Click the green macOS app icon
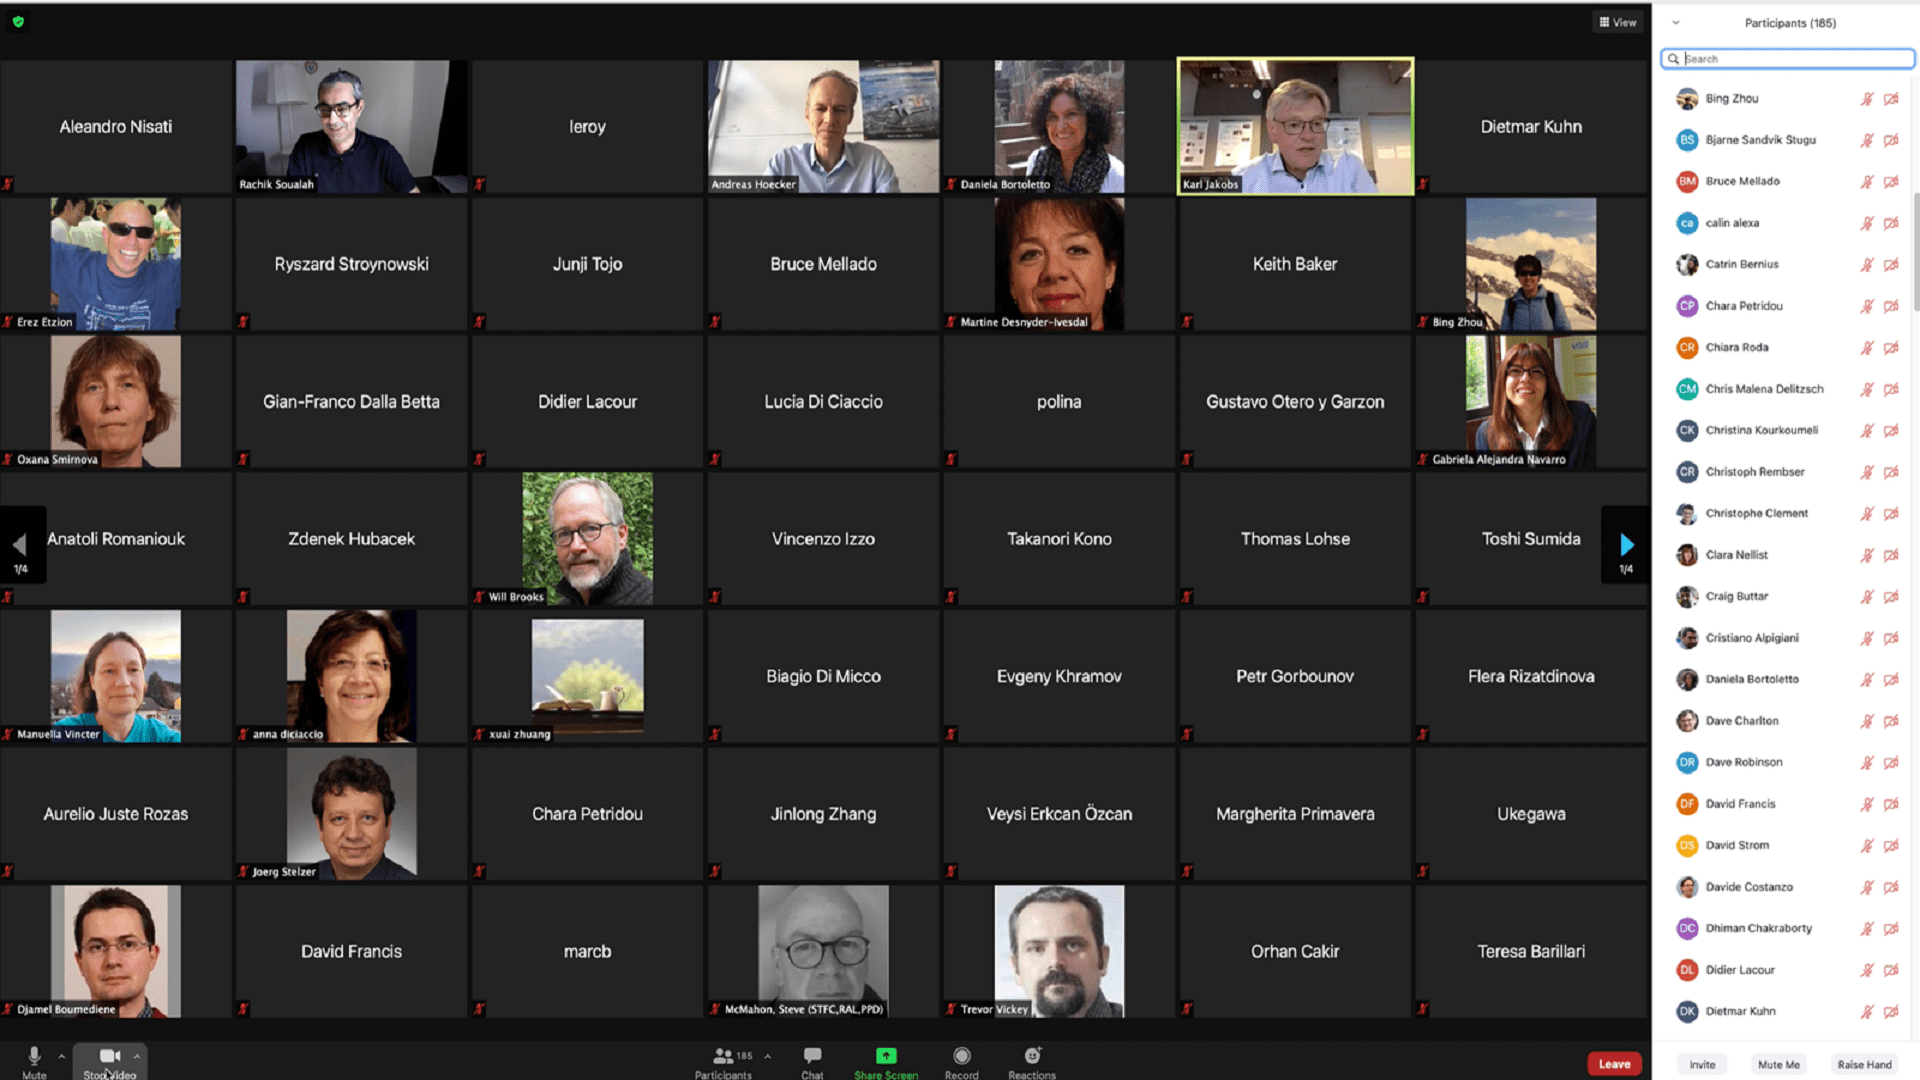 pyautogui.click(x=18, y=18)
